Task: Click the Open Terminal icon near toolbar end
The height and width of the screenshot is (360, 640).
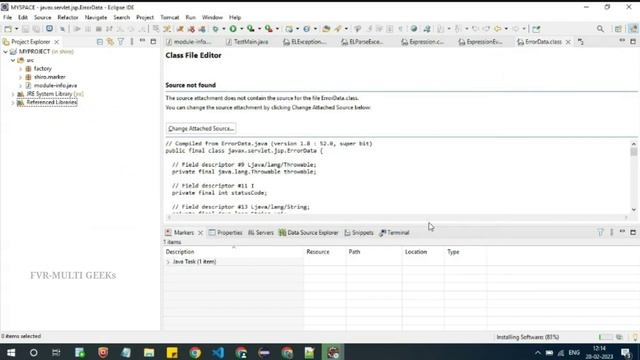Action: [x=536, y=29]
